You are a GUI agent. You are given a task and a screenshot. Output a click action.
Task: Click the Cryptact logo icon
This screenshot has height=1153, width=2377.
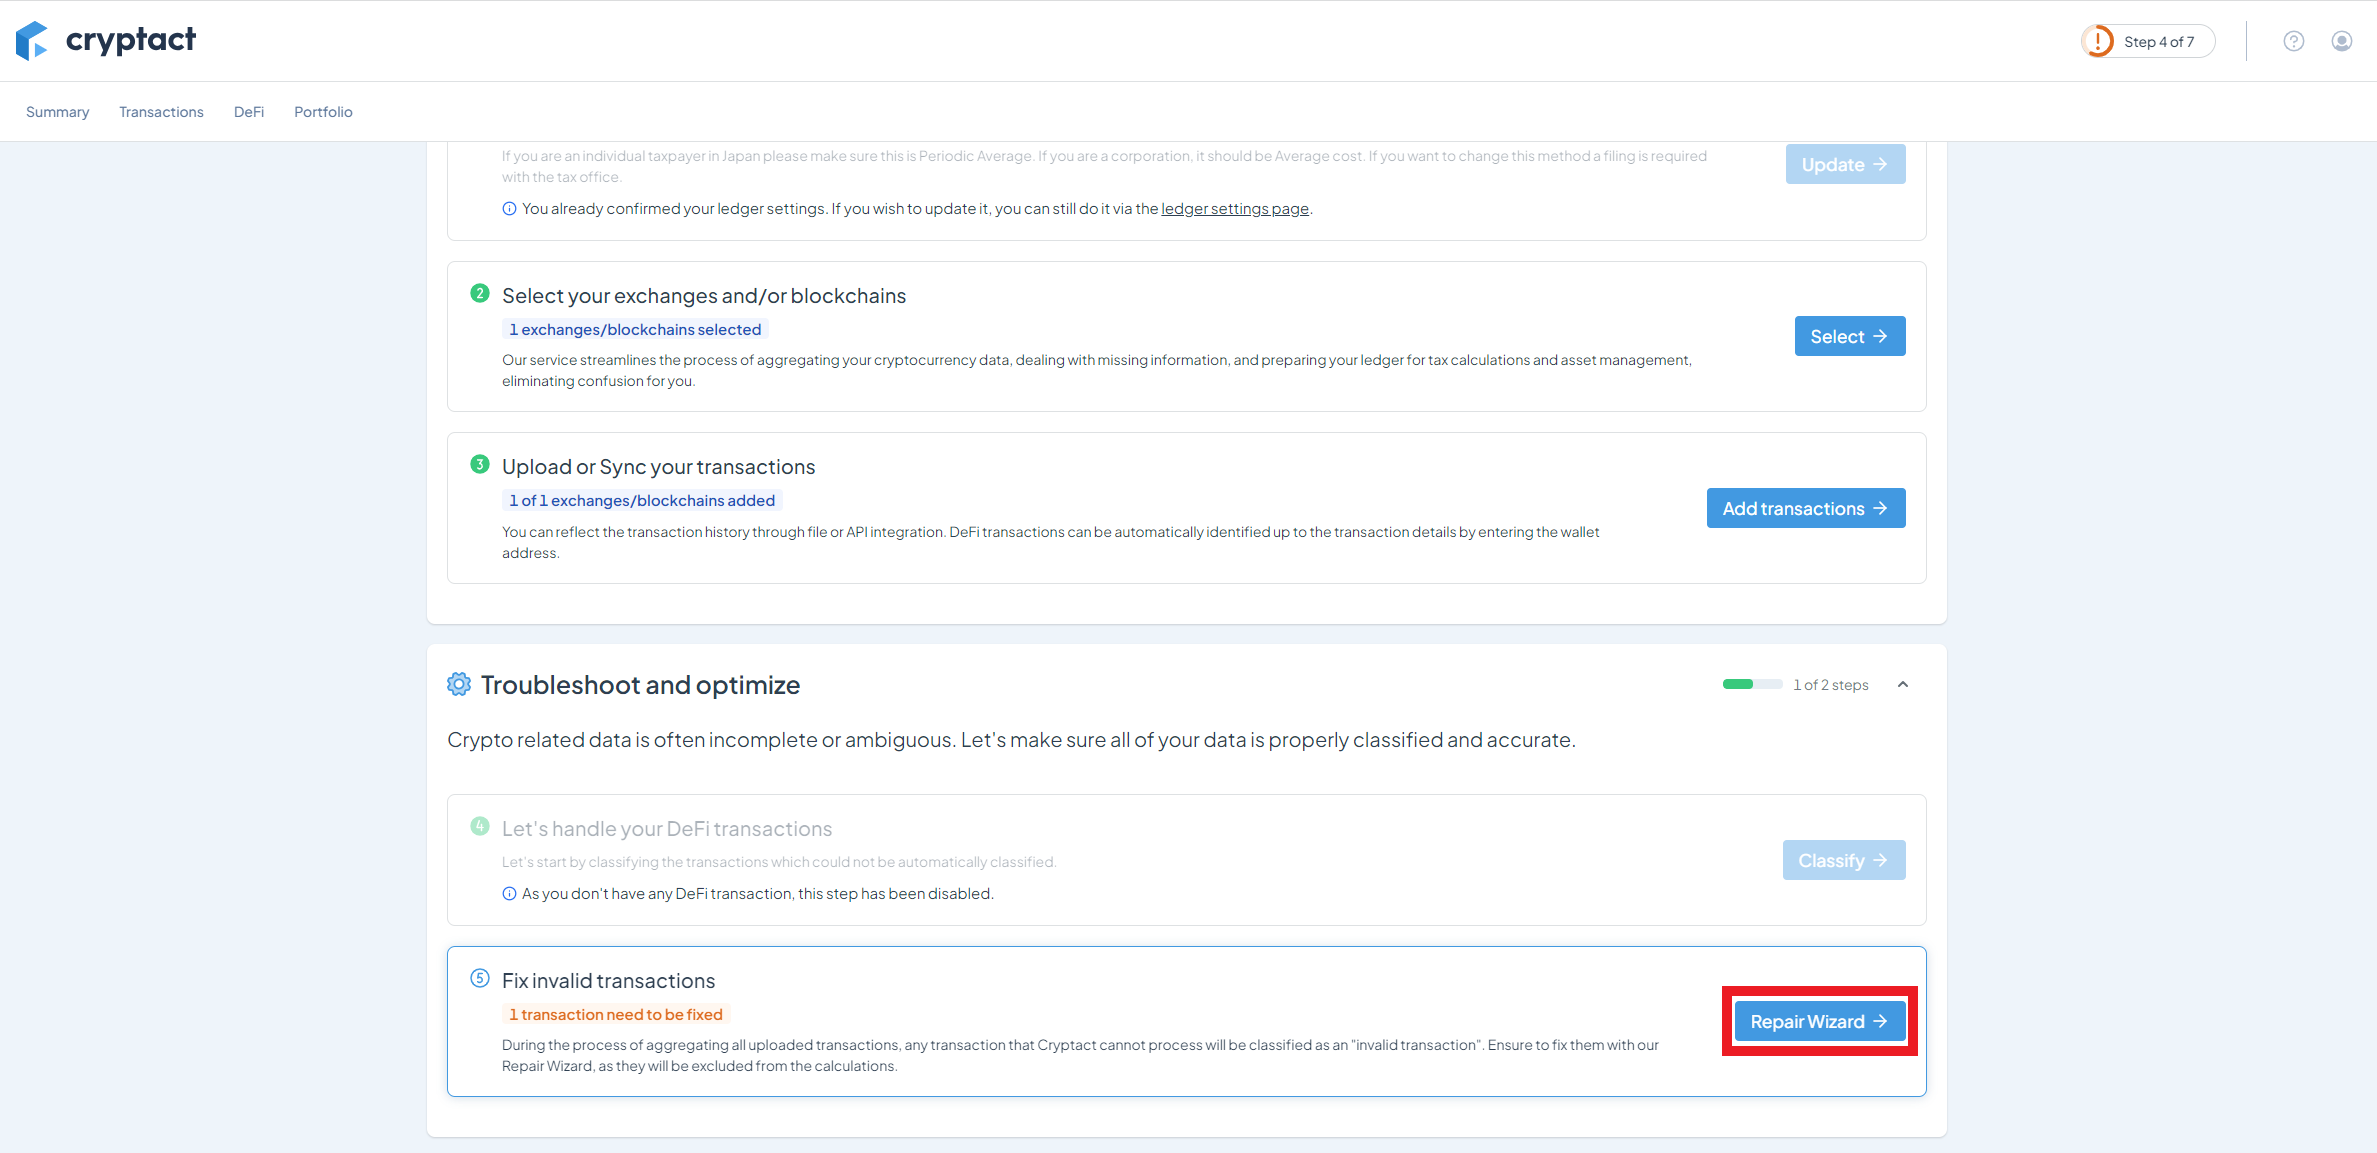click(32, 41)
